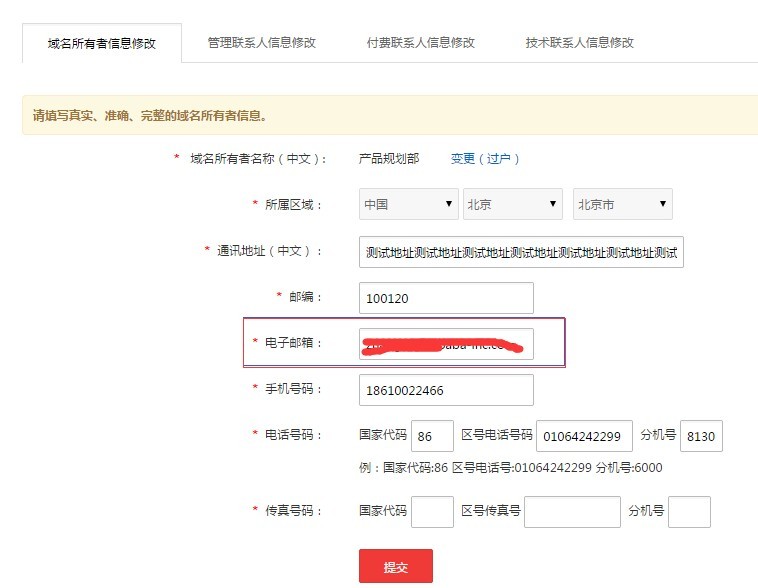Select the 付费联系人信息修改 tab
The width and height of the screenshot is (758, 588).
pos(421,43)
